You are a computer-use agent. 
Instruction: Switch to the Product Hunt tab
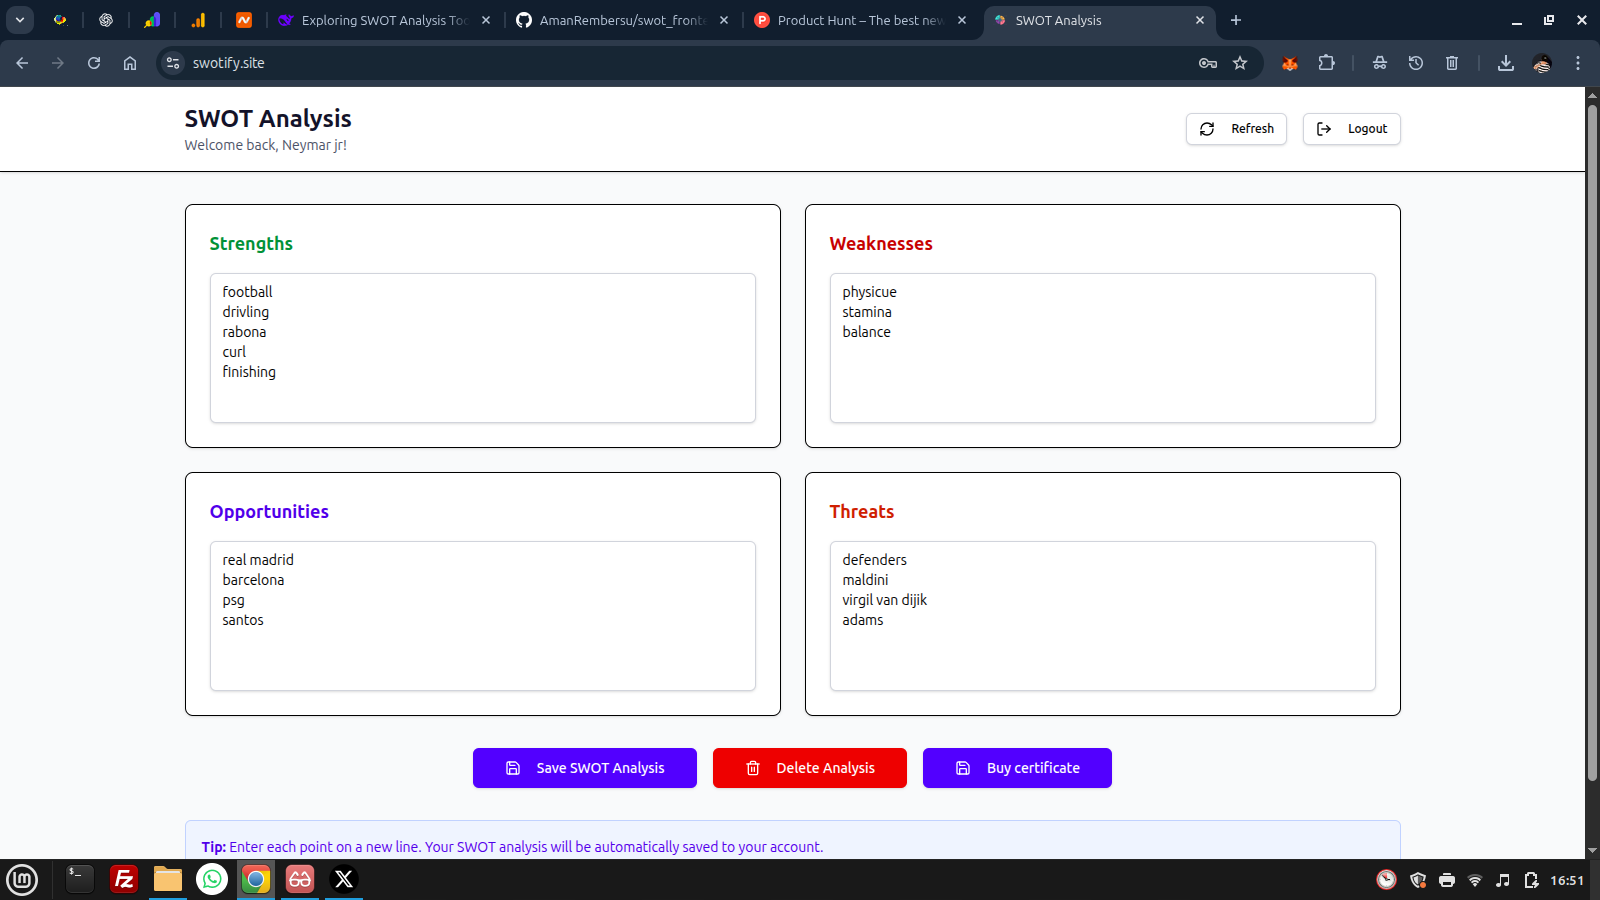862,20
